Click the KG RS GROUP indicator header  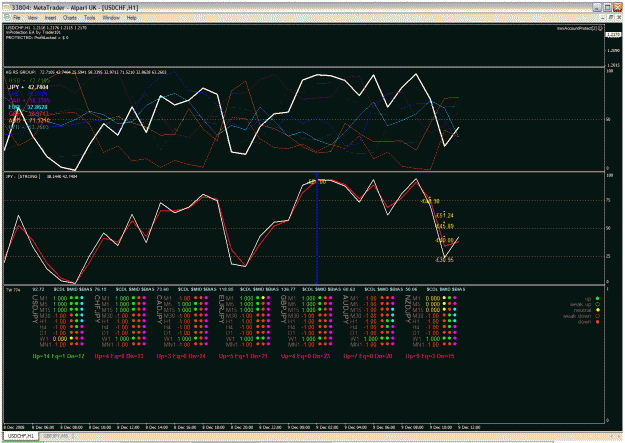[x=86, y=73]
